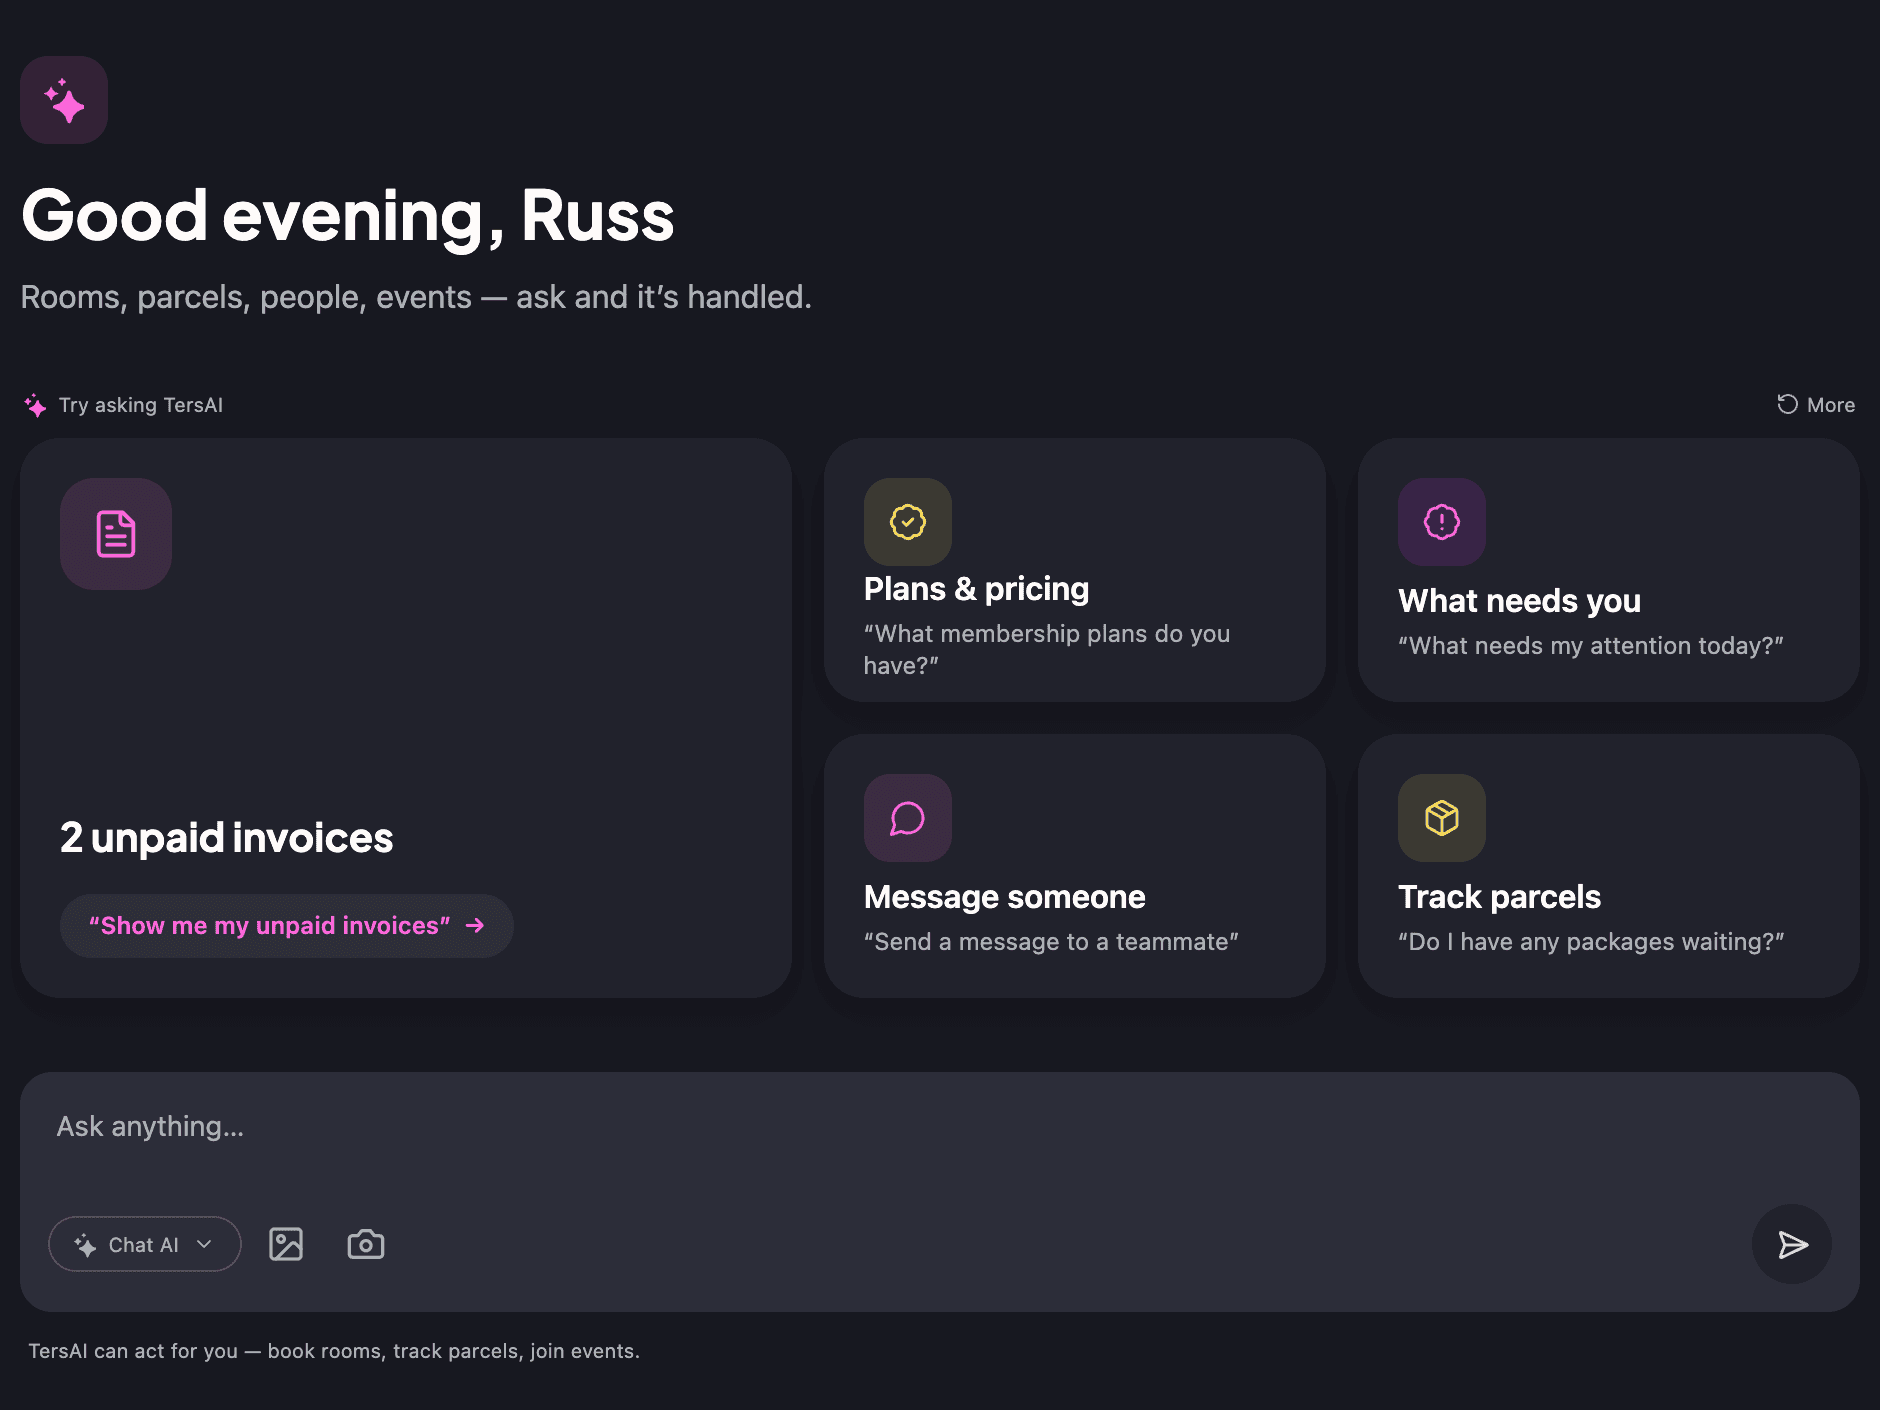Click the "Good evening, Russ" greeting
1880x1410 pixels.
(348, 216)
